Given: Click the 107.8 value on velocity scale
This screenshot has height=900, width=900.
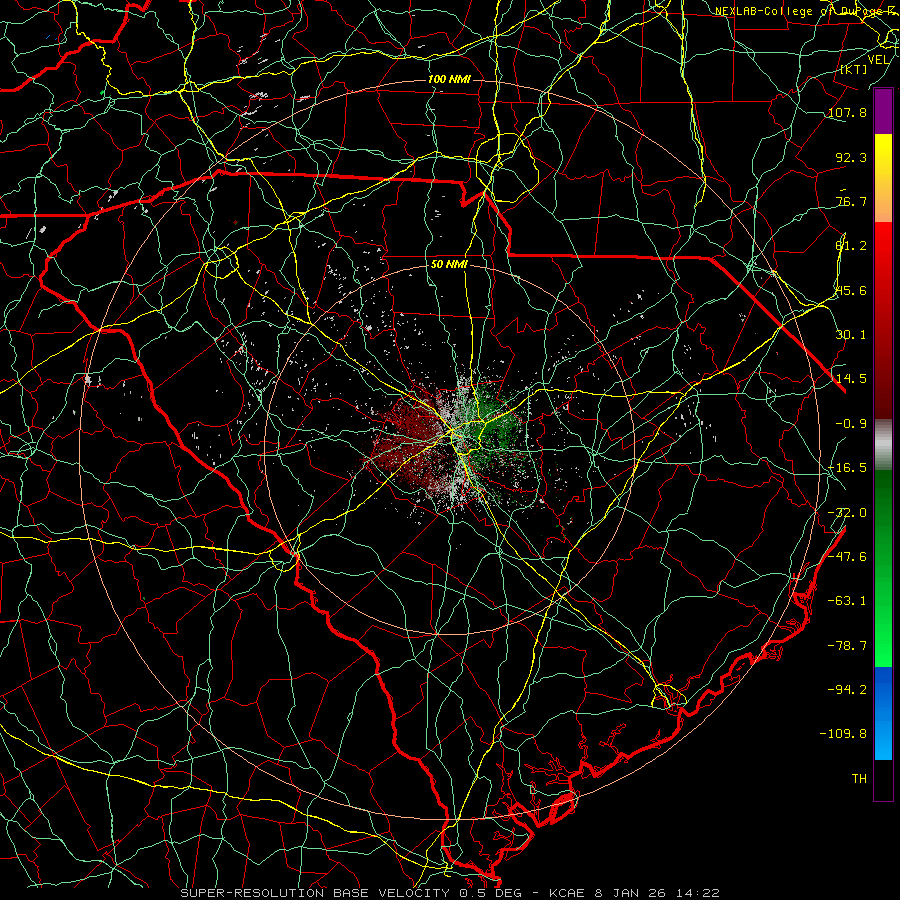Looking at the screenshot, I should [847, 112].
